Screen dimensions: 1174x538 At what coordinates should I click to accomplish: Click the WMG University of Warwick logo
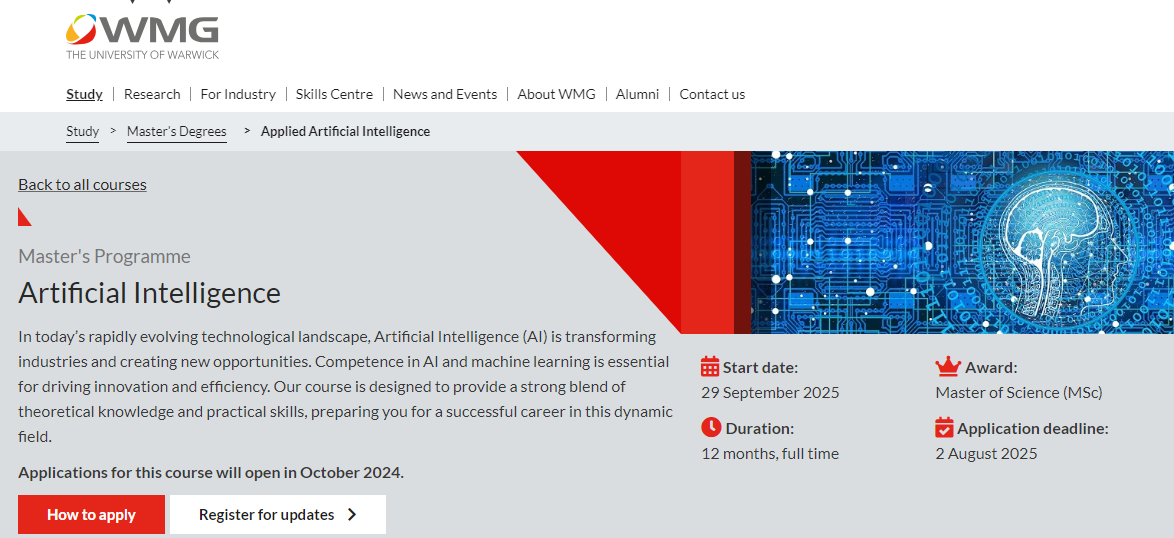click(x=142, y=36)
